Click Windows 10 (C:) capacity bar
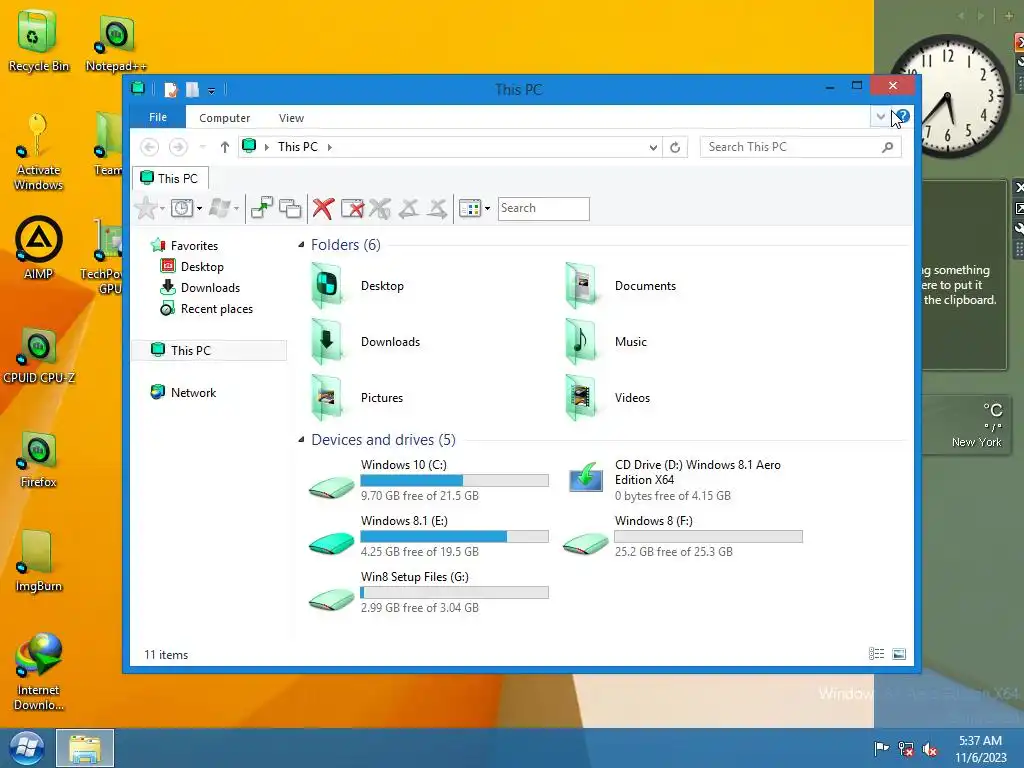This screenshot has height=768, width=1024. [x=455, y=481]
